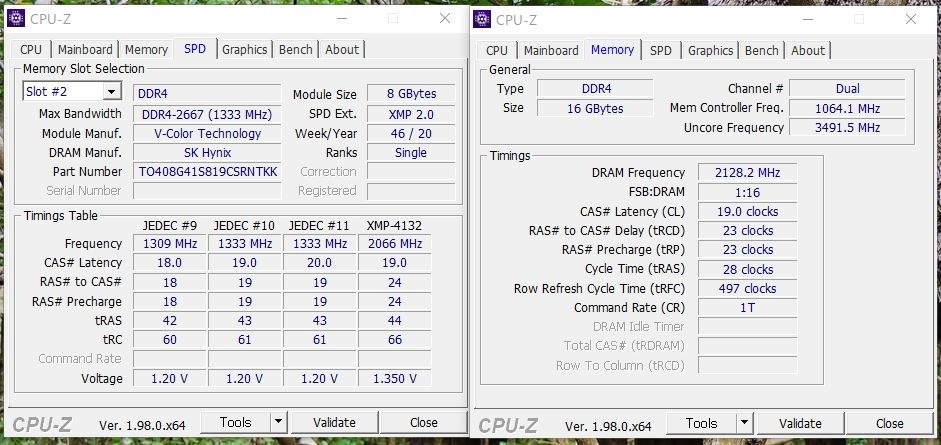Click the 1064.1 MHz controller frequency value

(847, 109)
